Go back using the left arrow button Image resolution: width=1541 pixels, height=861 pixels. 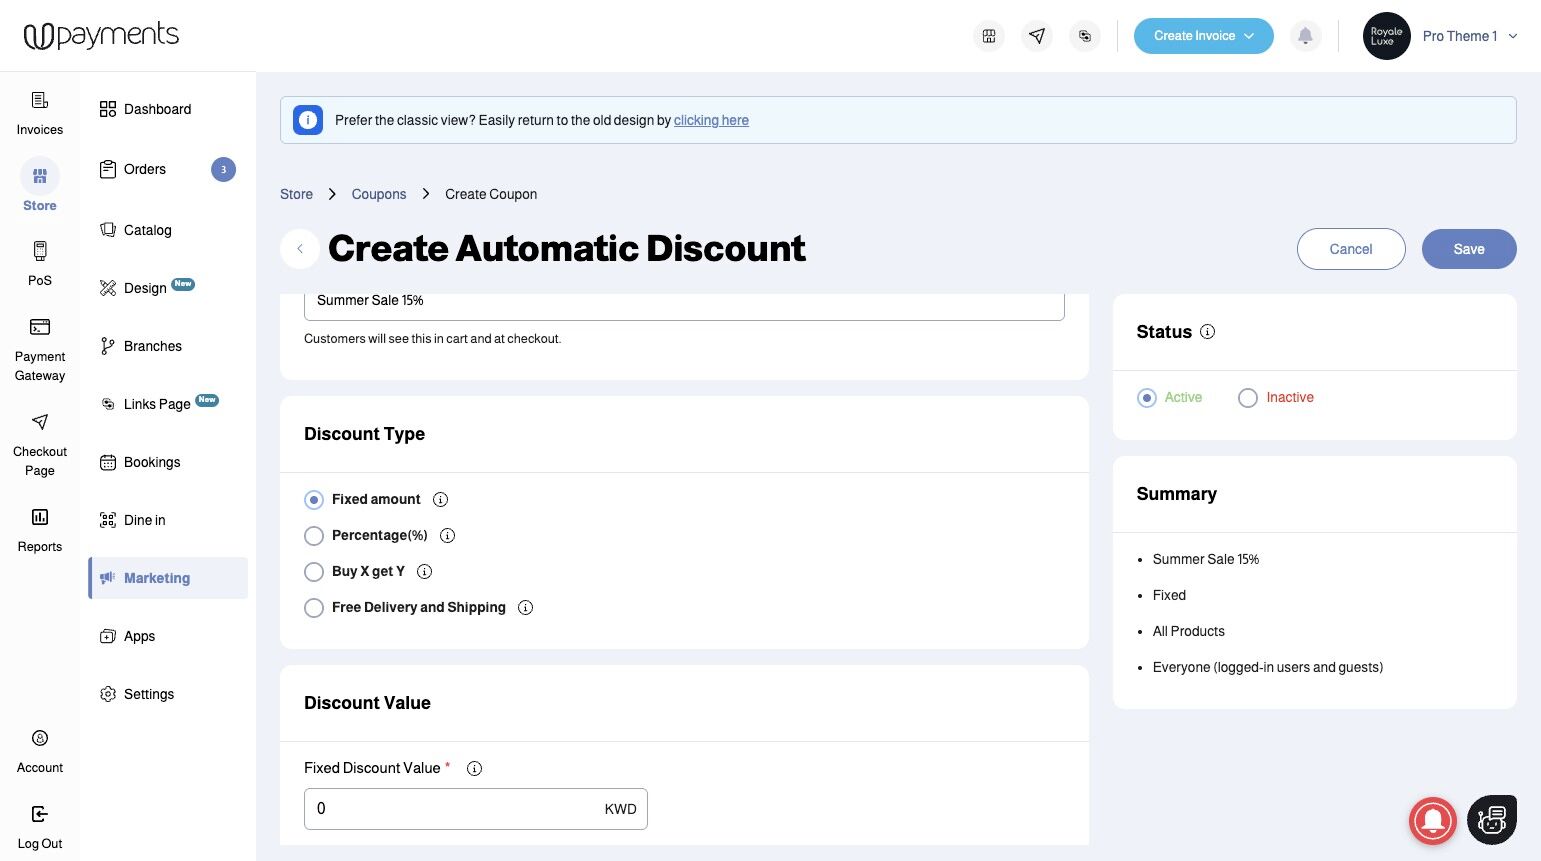[x=300, y=249]
